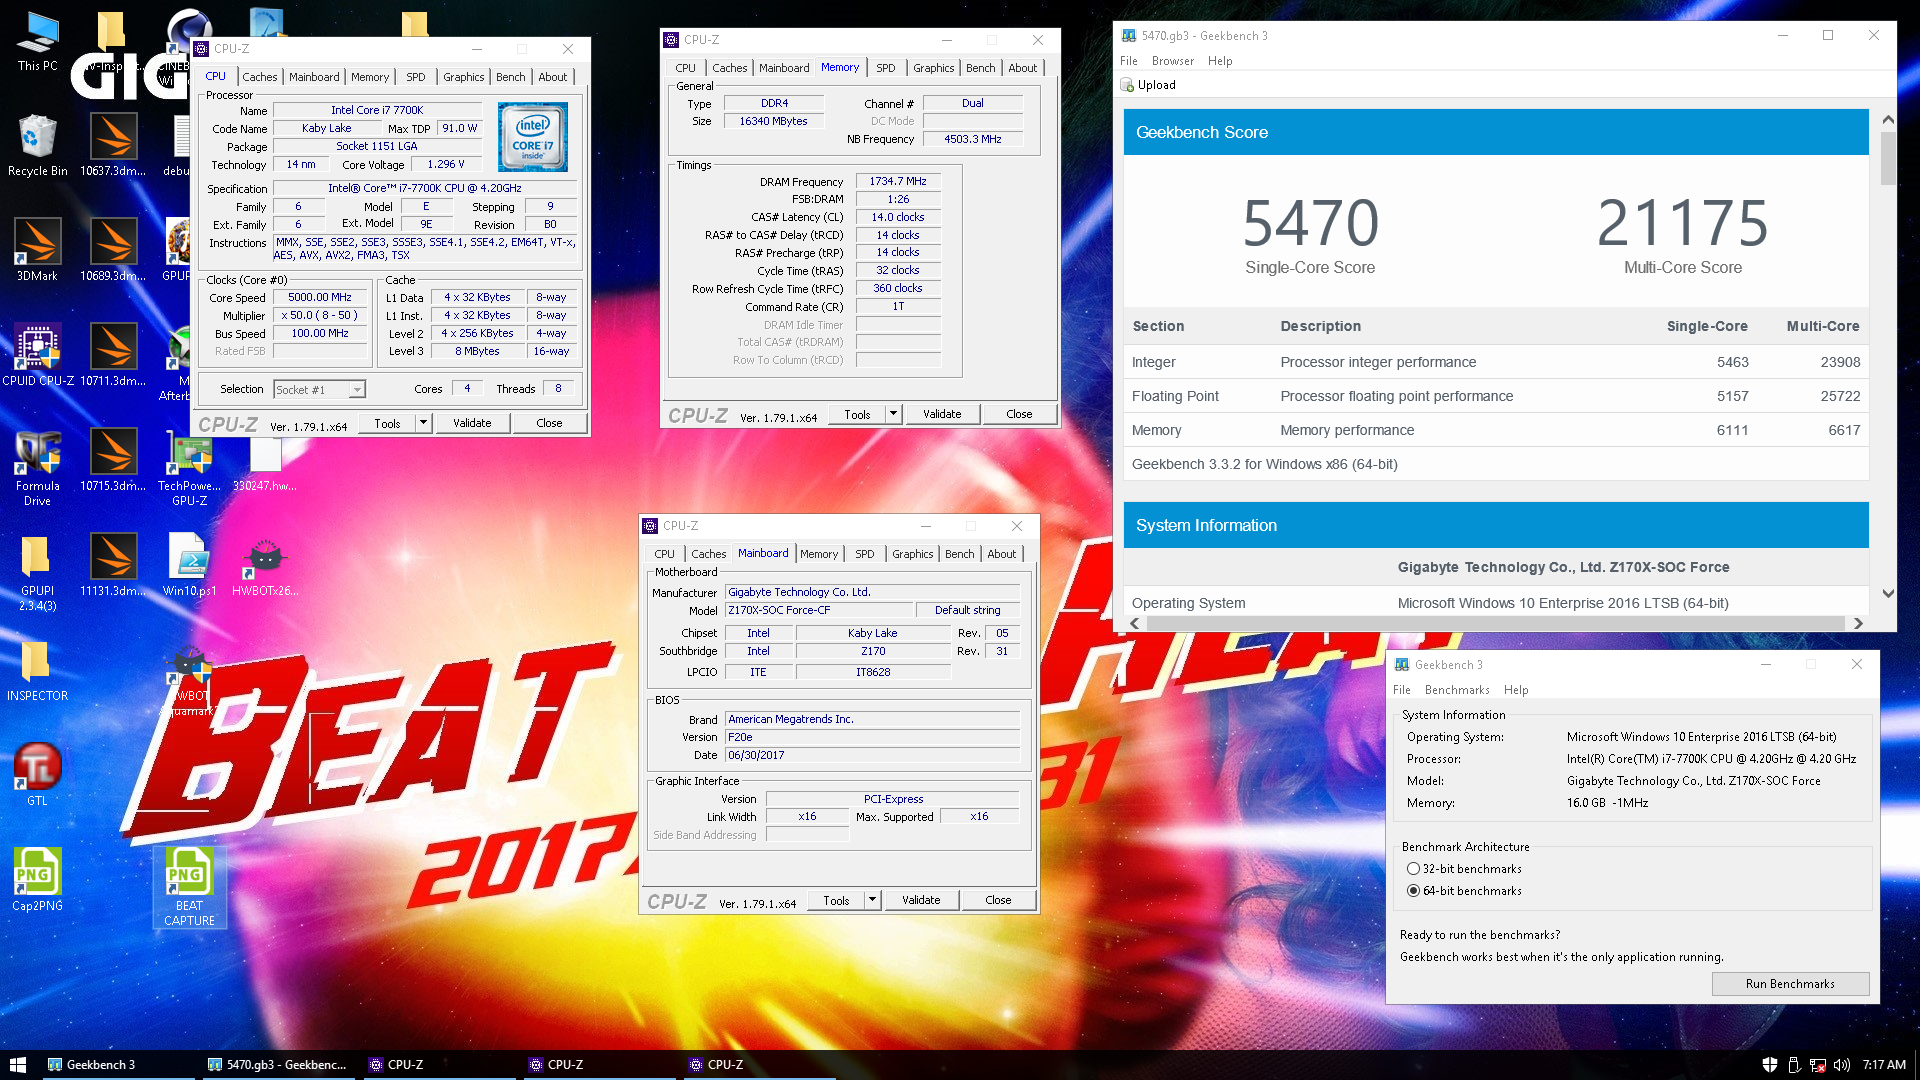Click Core Speed 5000.00 MHz value
Screen dimensions: 1920x1080
click(x=320, y=298)
